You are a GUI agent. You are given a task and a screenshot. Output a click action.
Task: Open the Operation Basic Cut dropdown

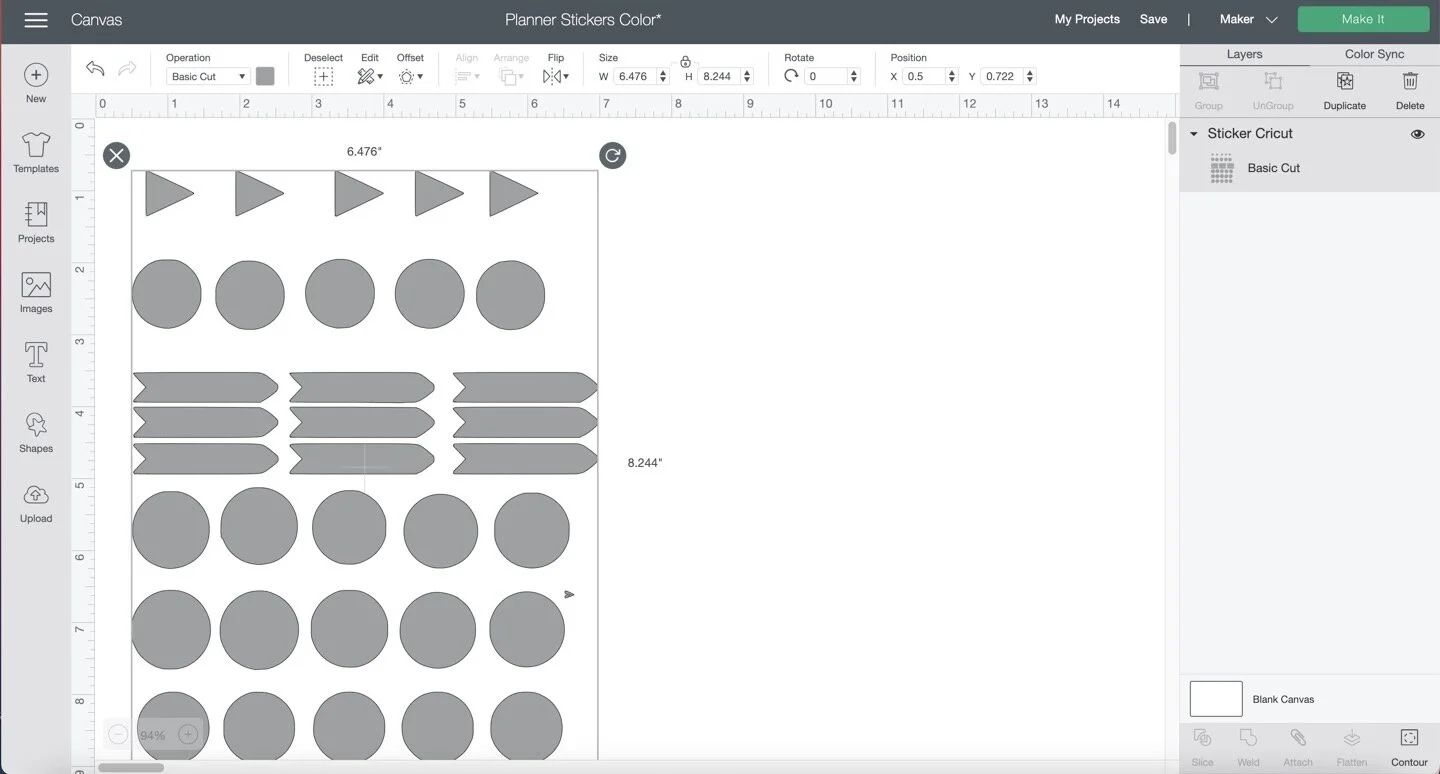207,76
